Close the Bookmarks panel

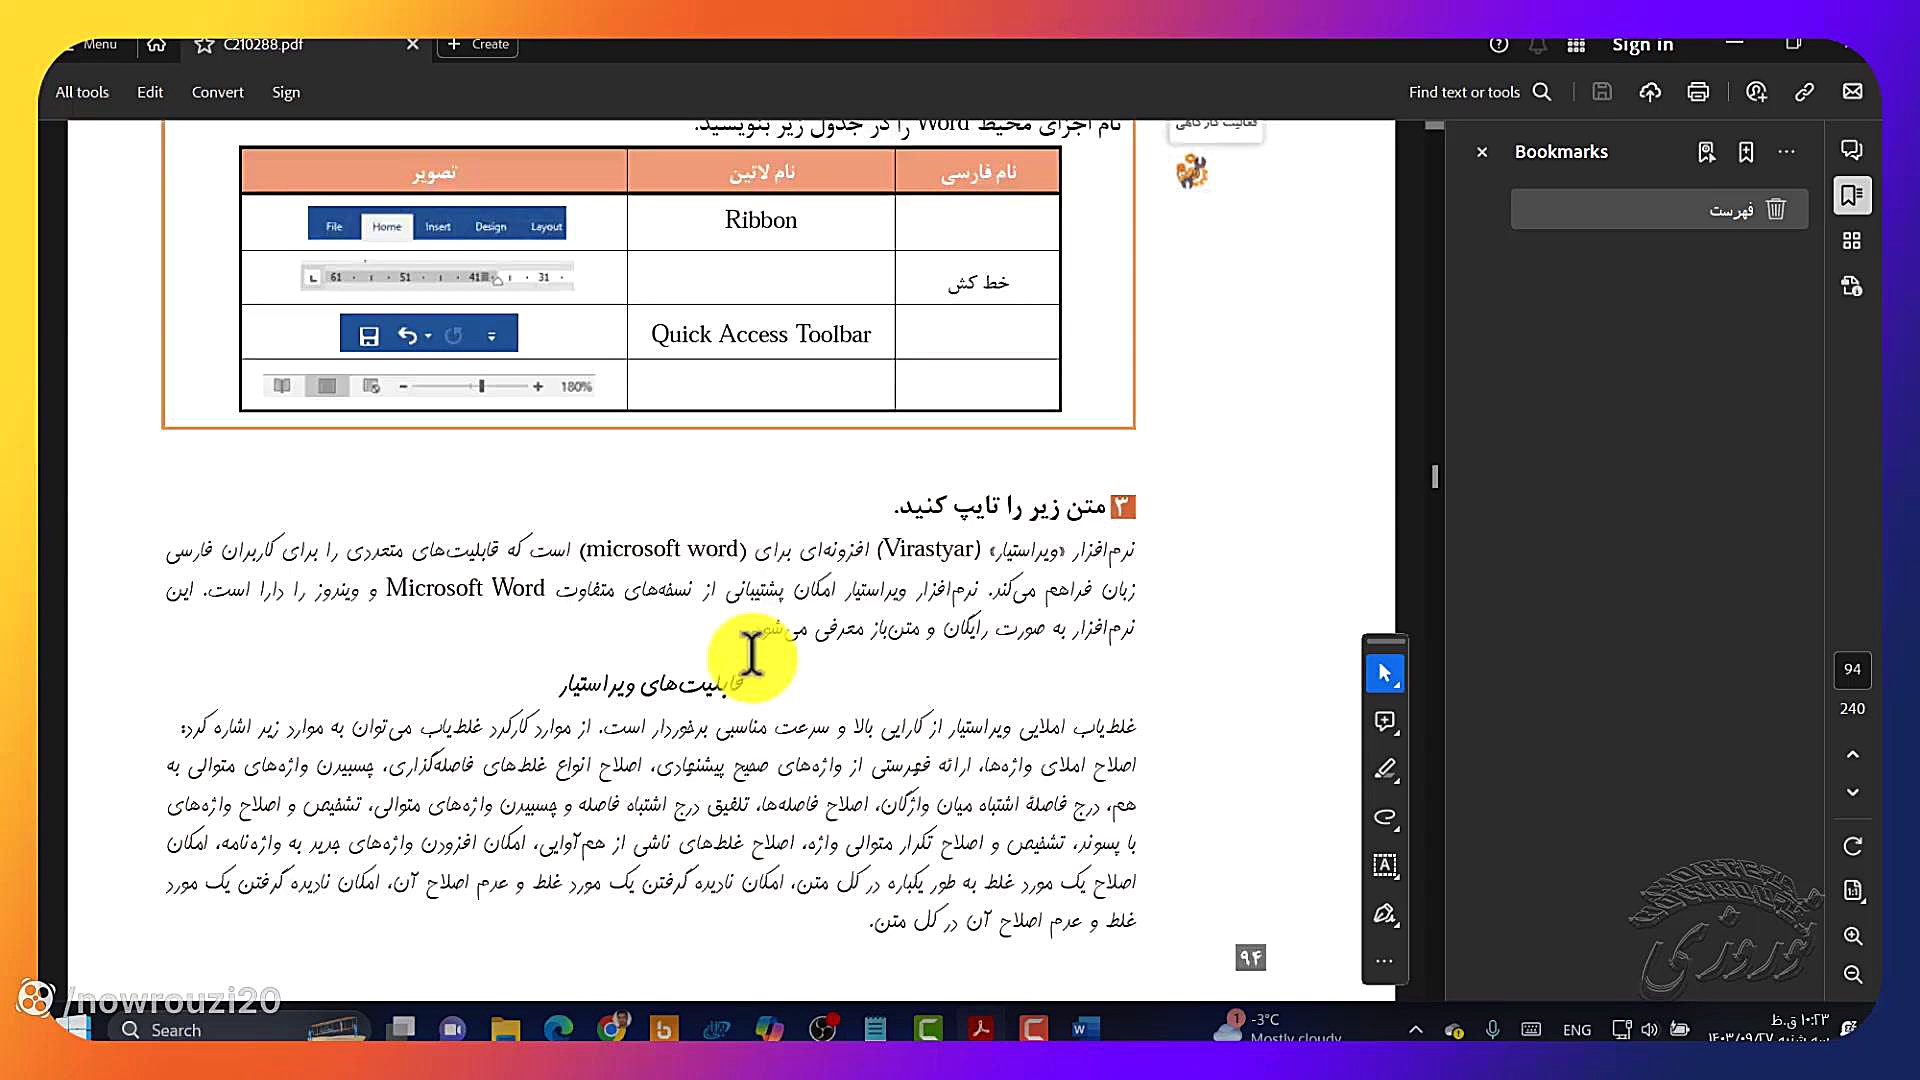pyautogui.click(x=1482, y=152)
